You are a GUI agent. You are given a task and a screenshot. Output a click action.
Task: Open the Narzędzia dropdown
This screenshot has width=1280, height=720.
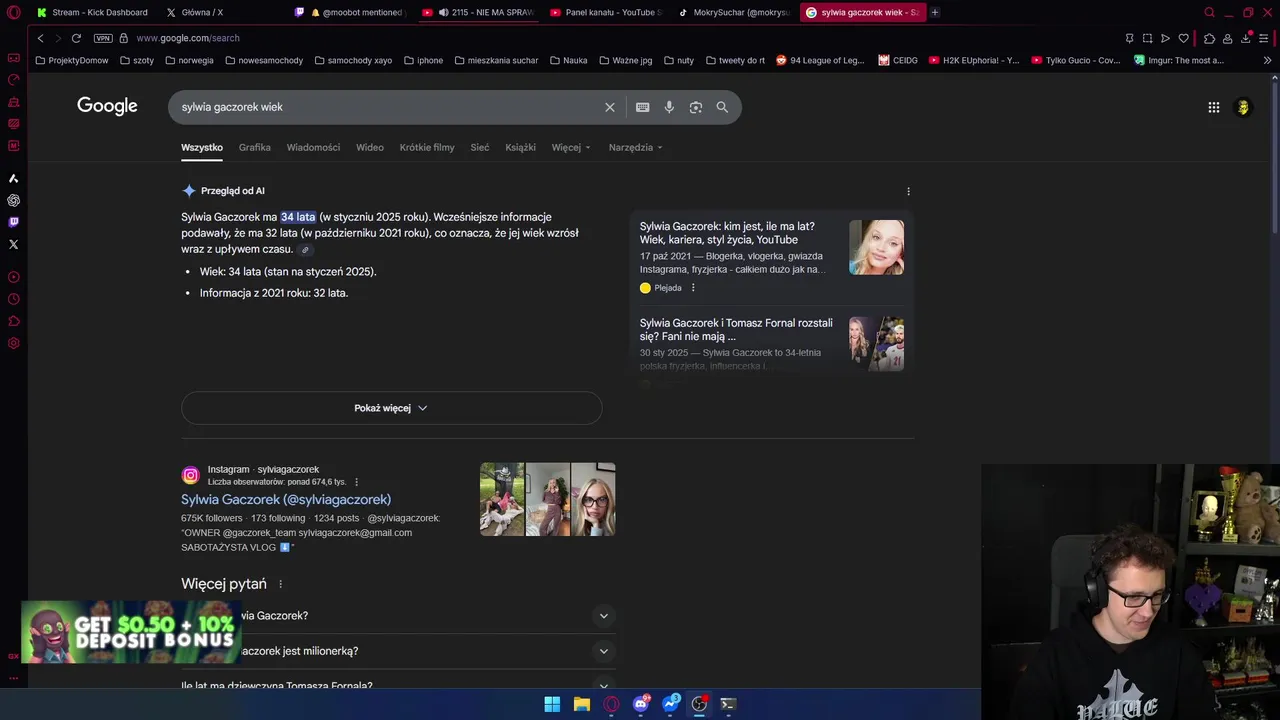click(x=636, y=147)
